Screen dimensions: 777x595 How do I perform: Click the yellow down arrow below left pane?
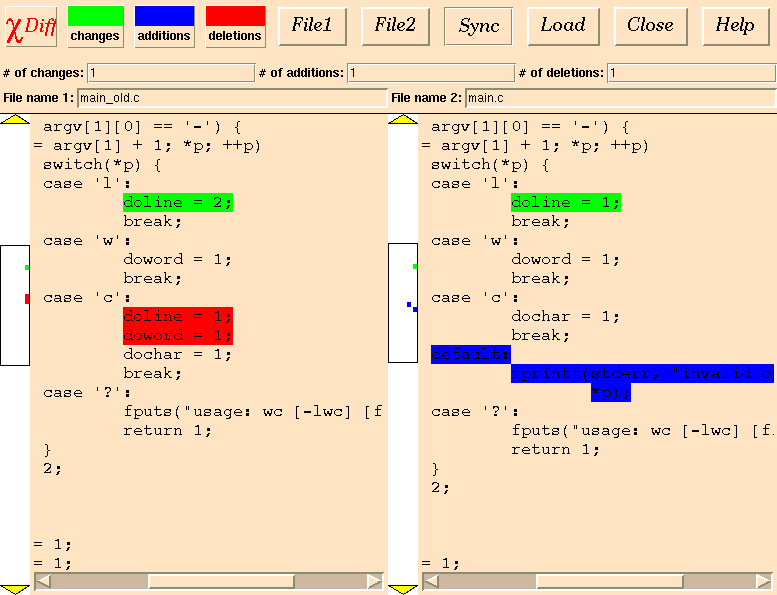pos(15,589)
